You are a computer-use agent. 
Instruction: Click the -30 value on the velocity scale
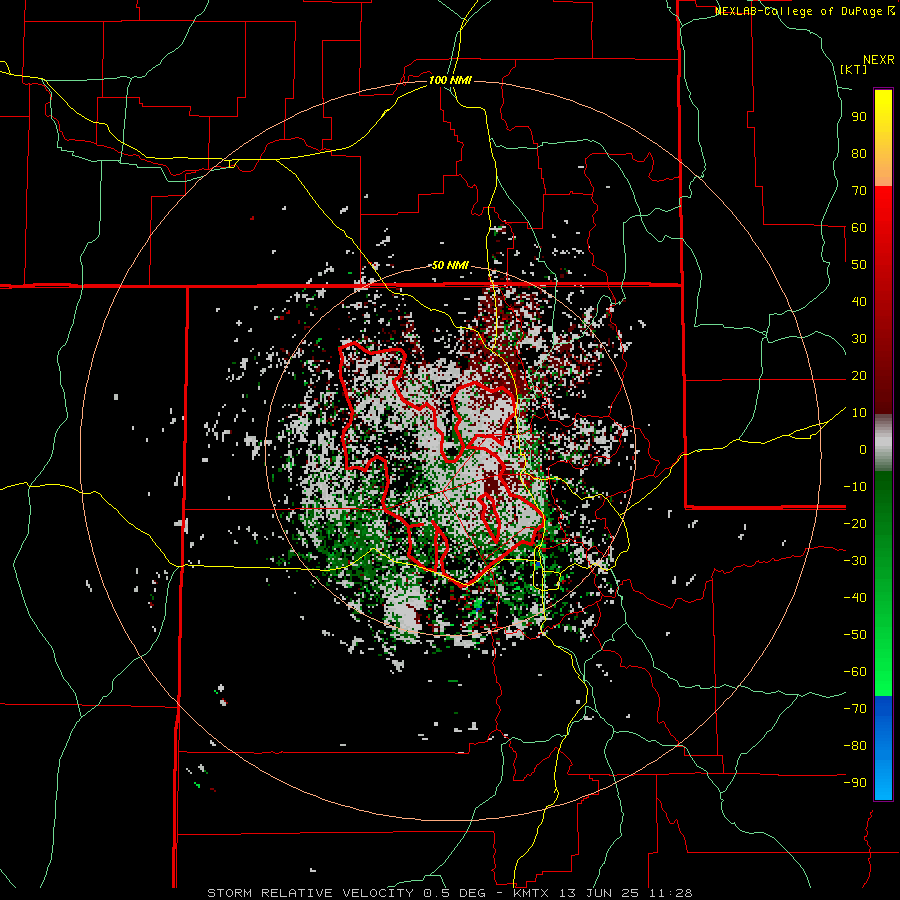(855, 561)
